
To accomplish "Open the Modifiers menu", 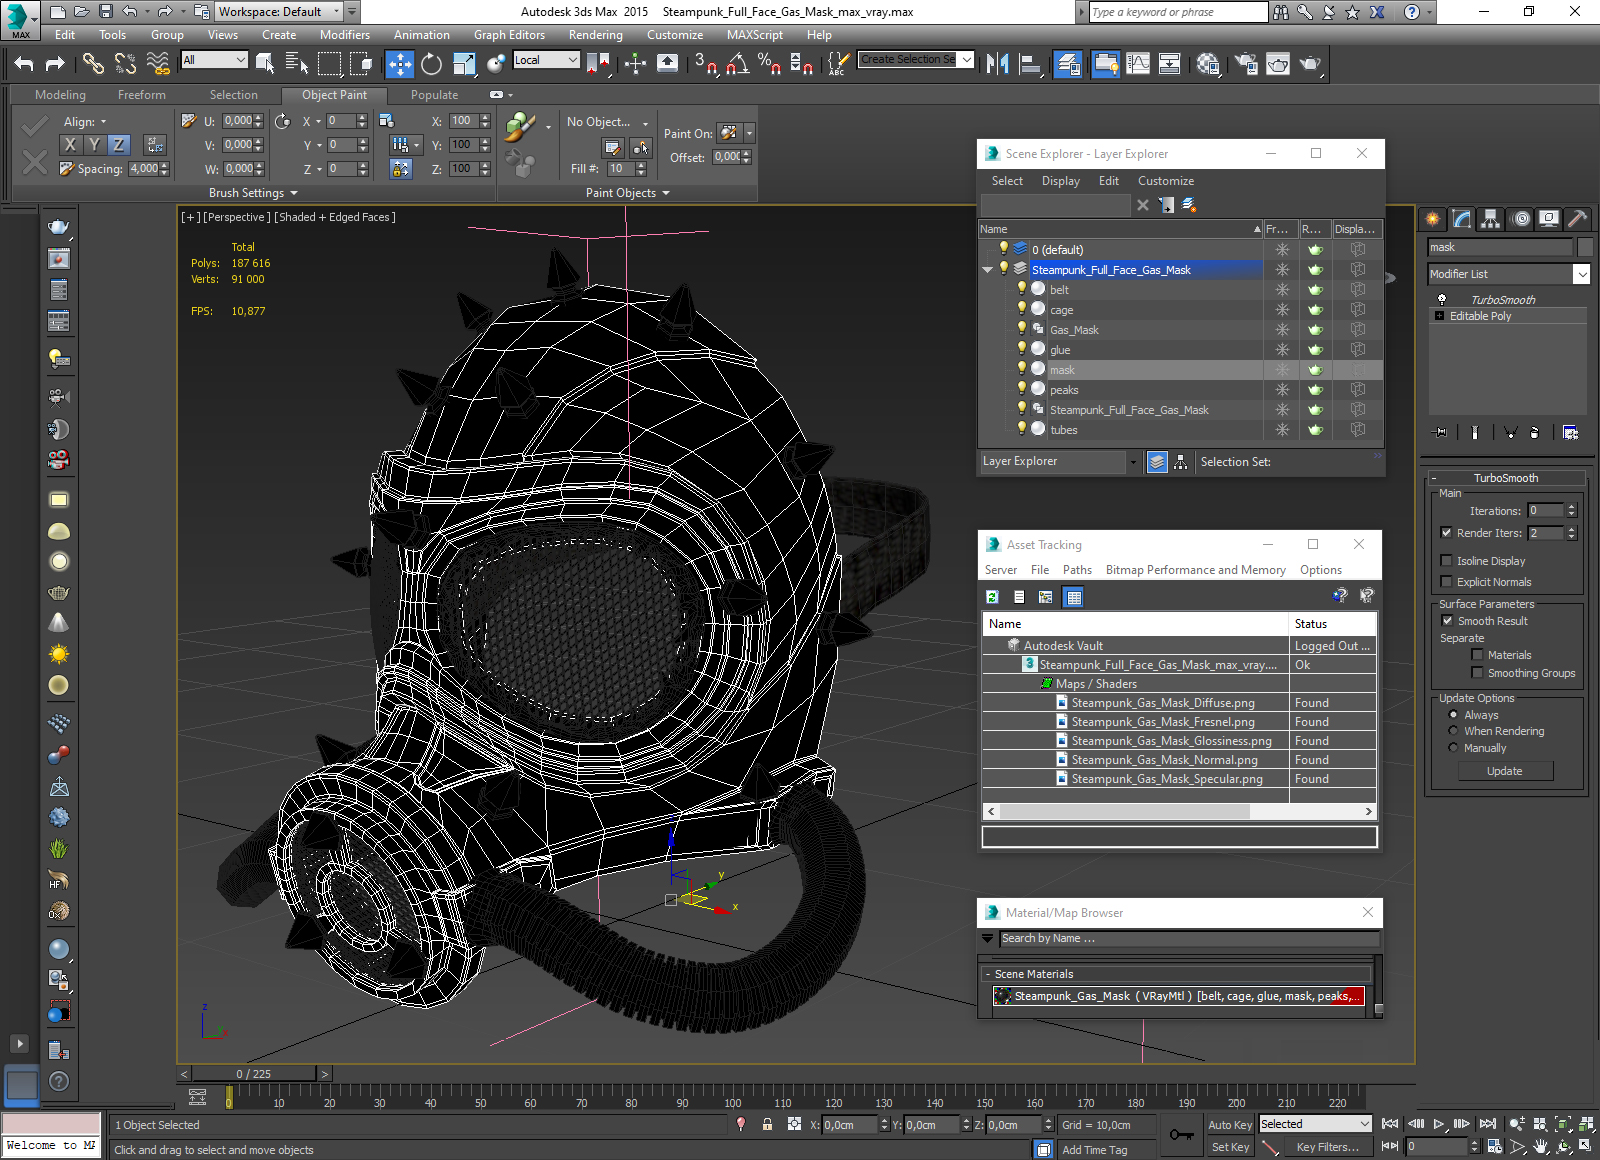I will click(344, 35).
